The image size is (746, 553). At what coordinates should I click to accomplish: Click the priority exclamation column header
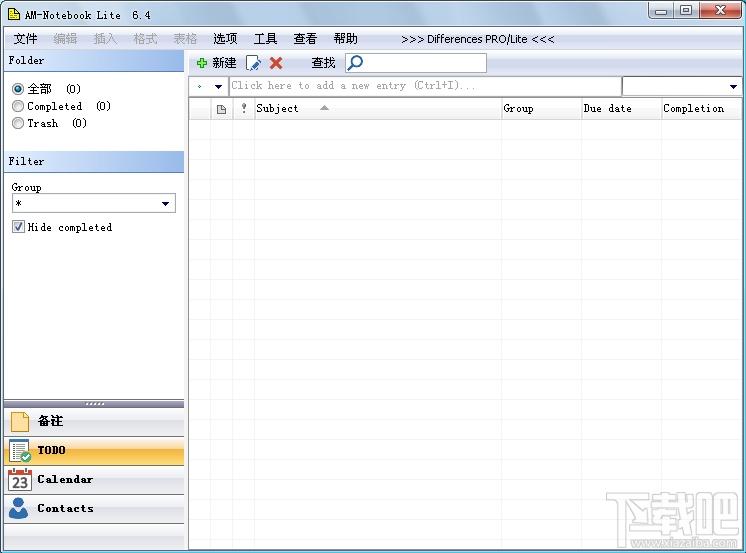coord(244,109)
